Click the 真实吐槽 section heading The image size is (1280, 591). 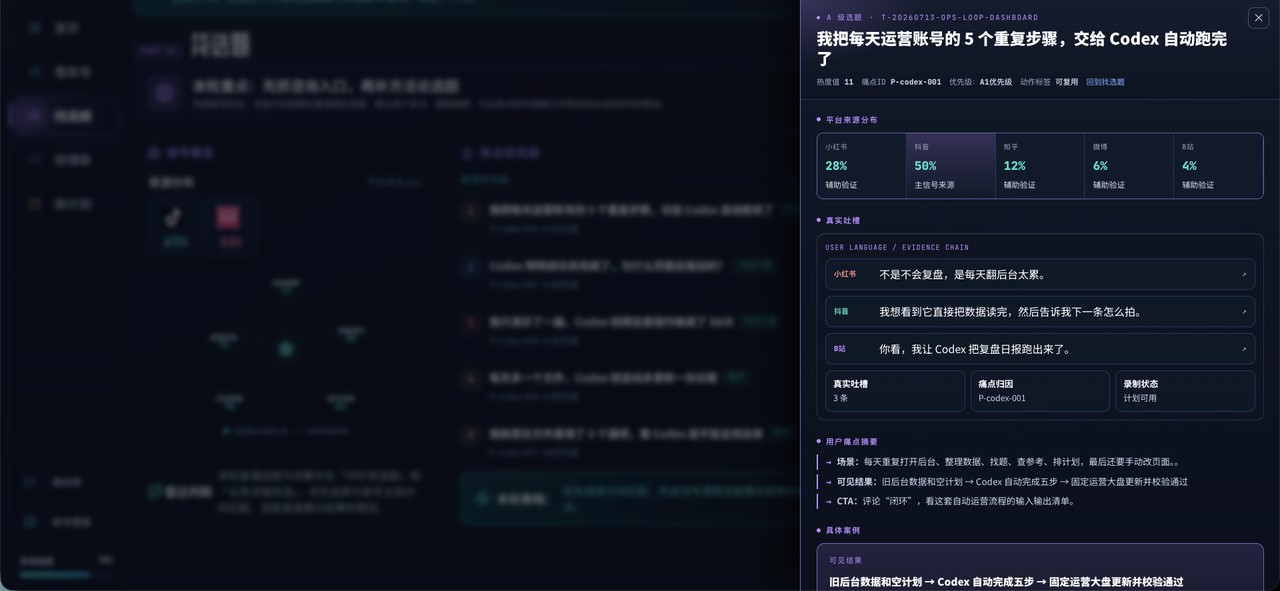[x=843, y=220]
